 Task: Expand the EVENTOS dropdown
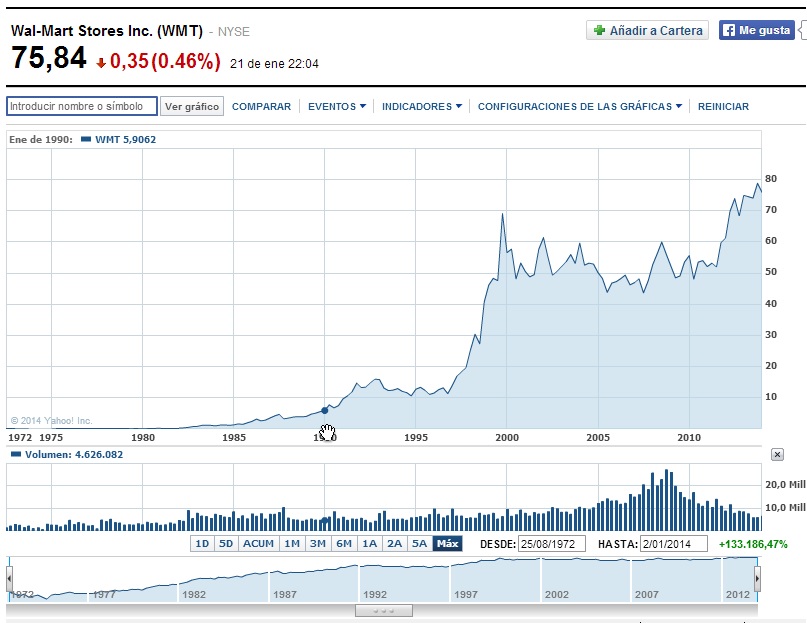pos(337,107)
